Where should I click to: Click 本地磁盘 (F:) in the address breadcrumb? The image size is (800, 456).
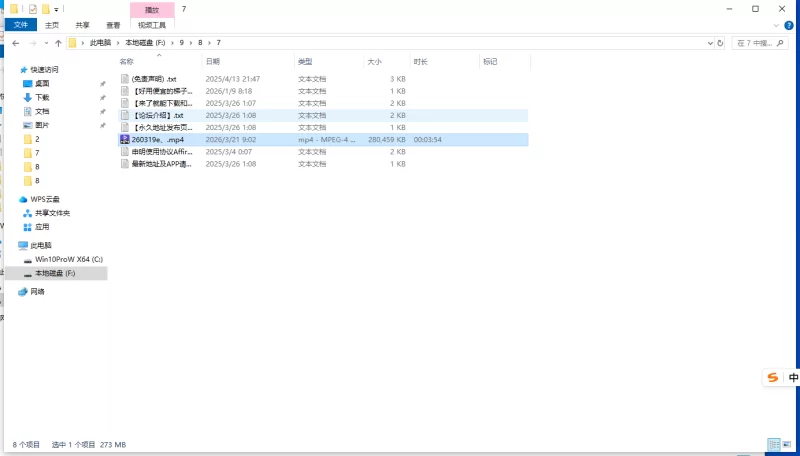coord(145,43)
